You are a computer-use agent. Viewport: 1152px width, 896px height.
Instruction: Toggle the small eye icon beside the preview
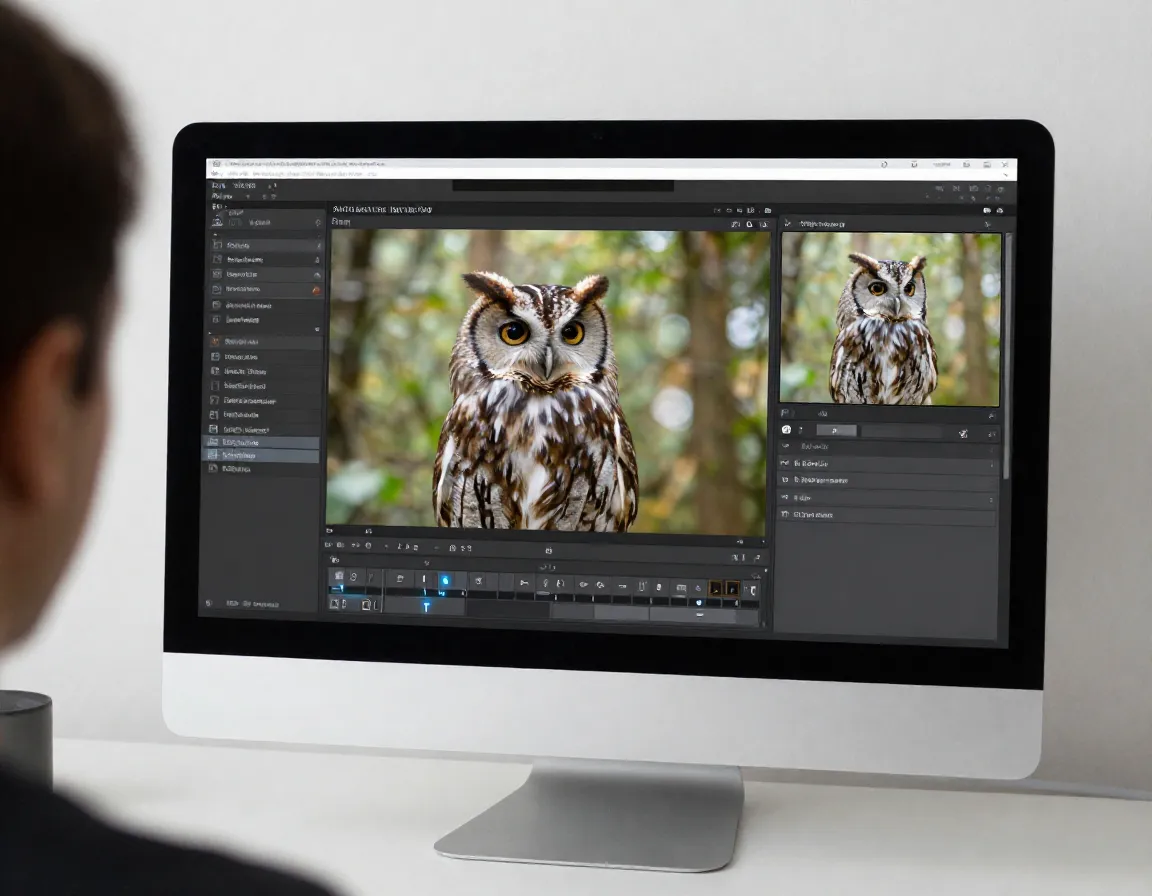coord(787,223)
